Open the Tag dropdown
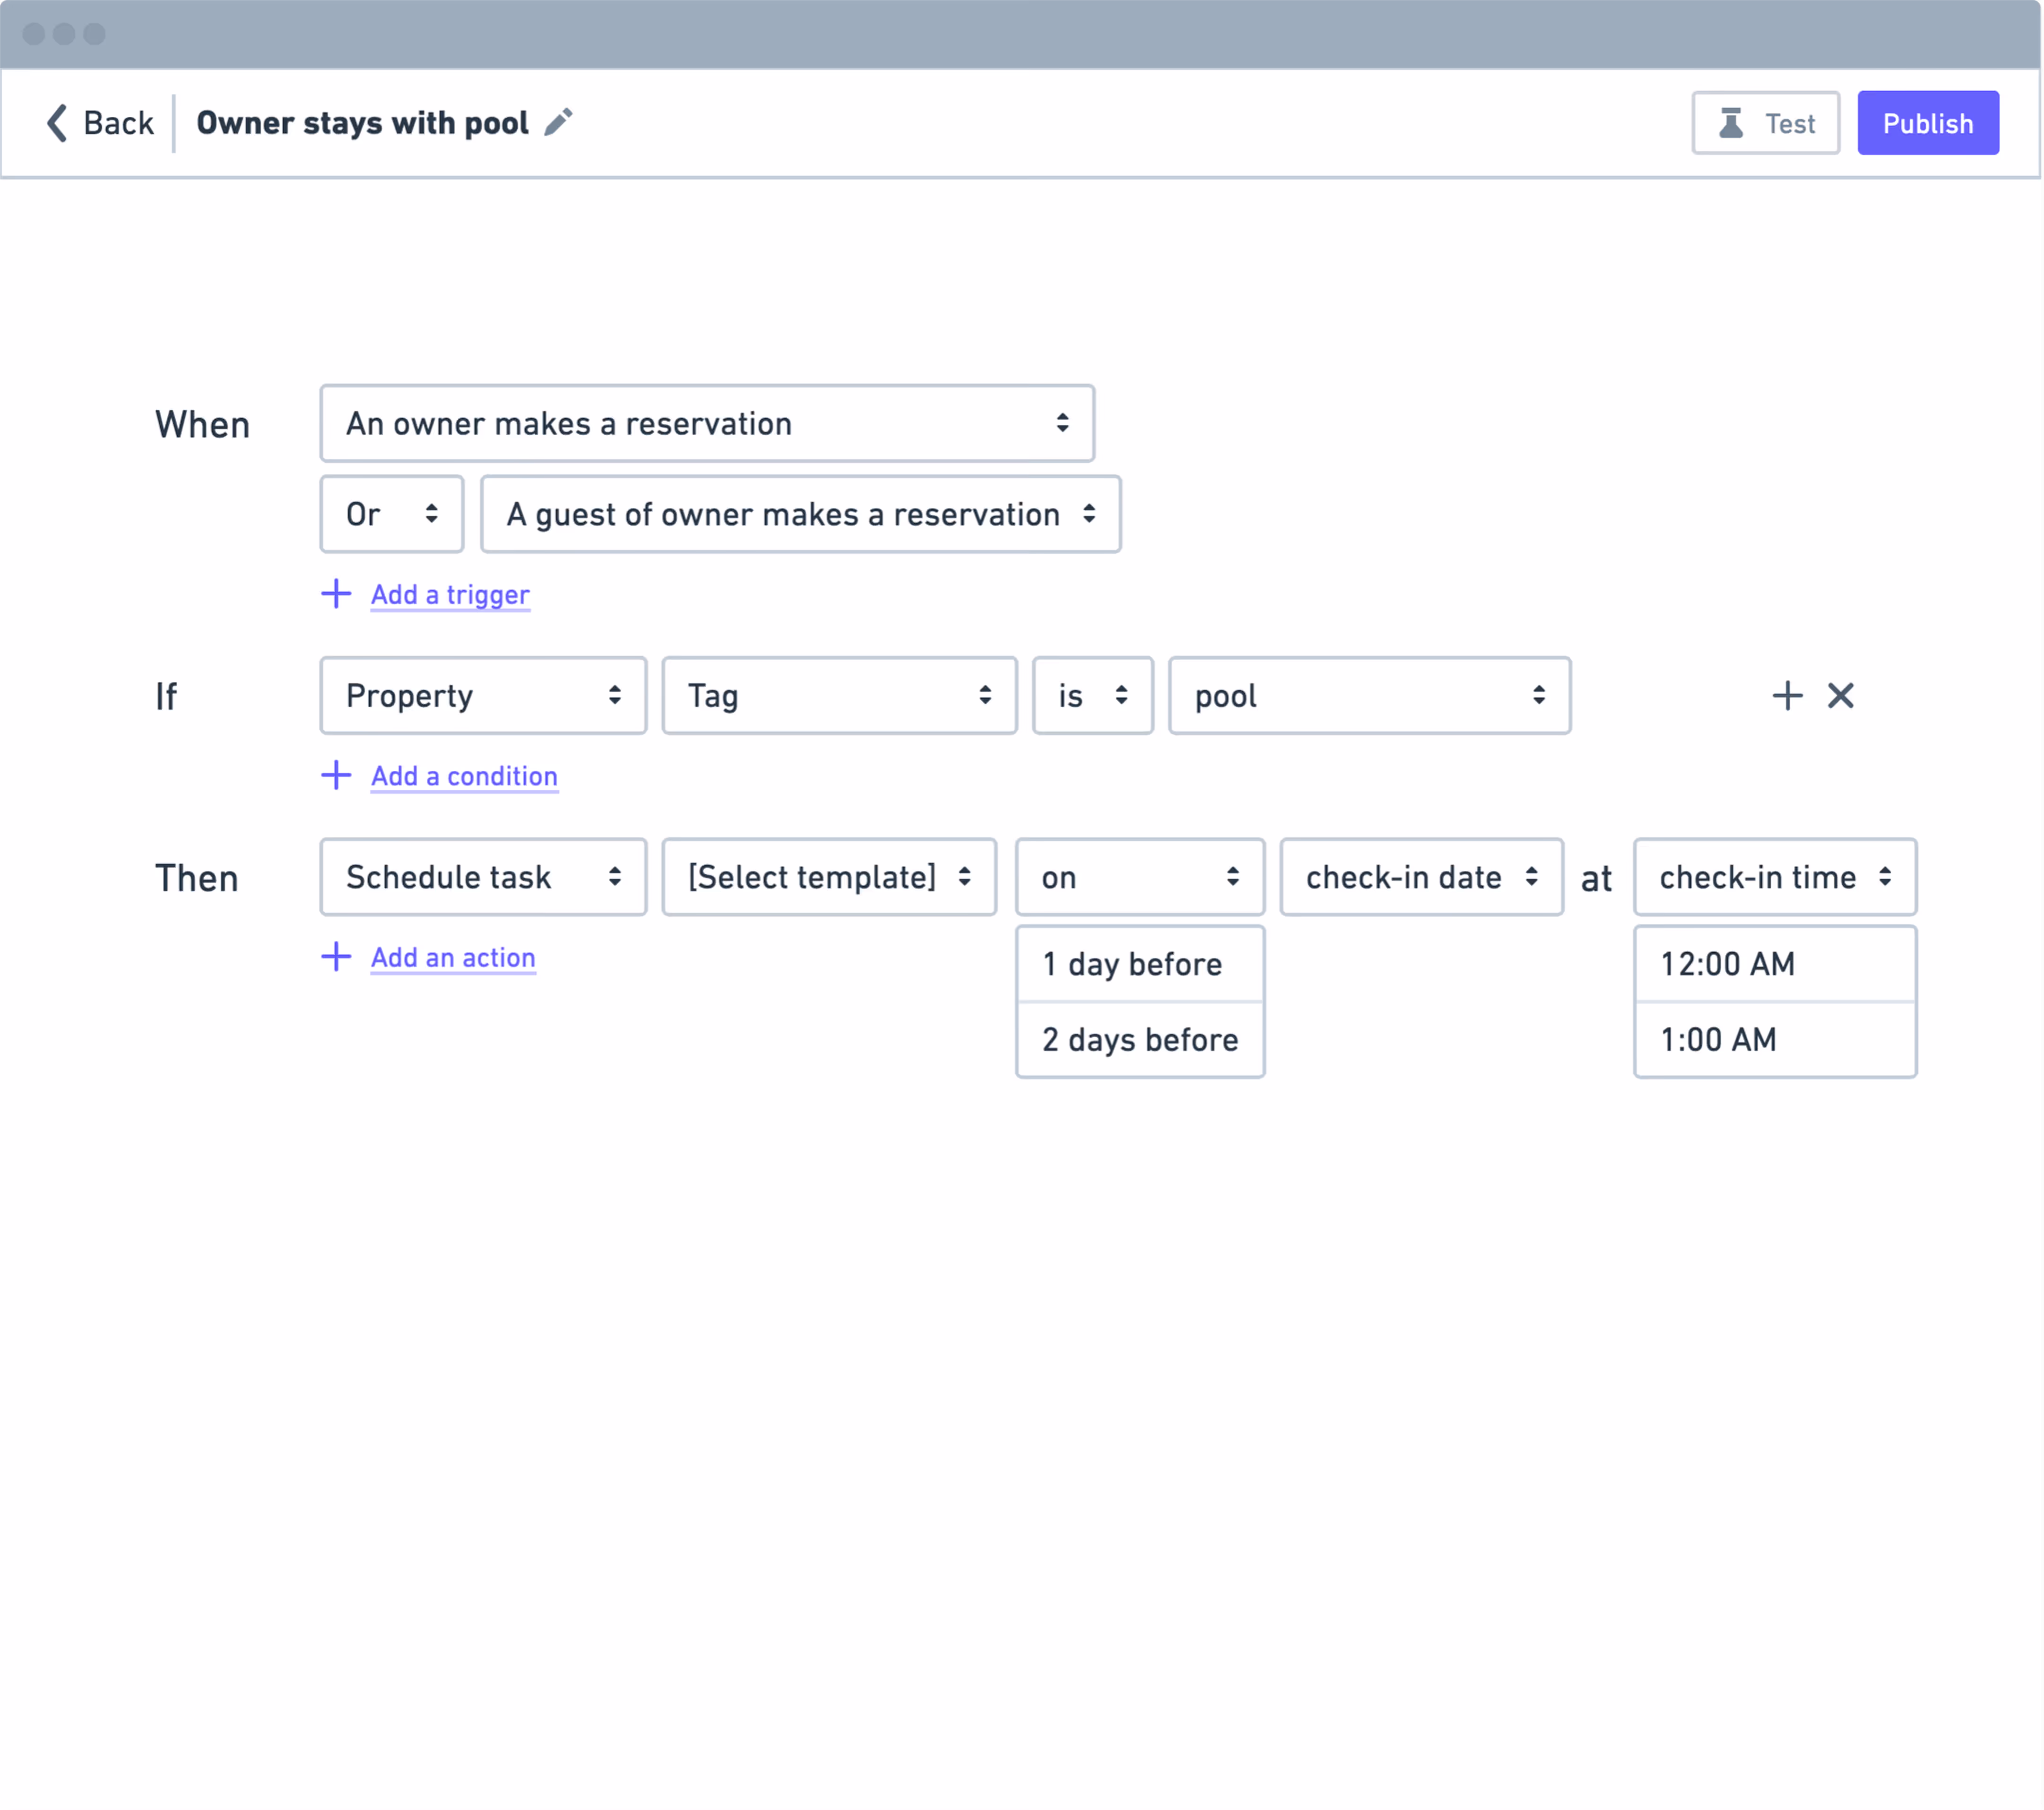2044x1810 pixels. coord(839,696)
